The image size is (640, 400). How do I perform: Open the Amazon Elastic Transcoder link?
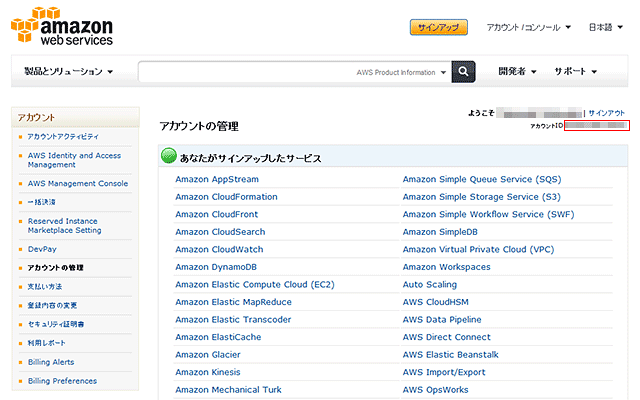[x=233, y=320]
